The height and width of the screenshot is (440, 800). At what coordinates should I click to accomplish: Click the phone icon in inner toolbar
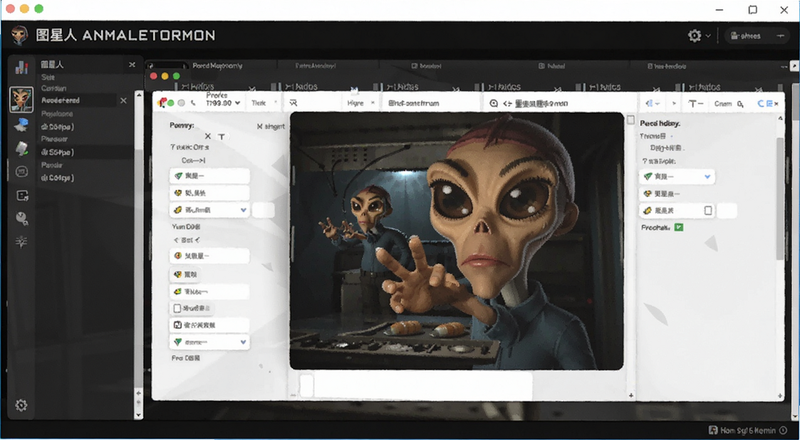(x=193, y=103)
